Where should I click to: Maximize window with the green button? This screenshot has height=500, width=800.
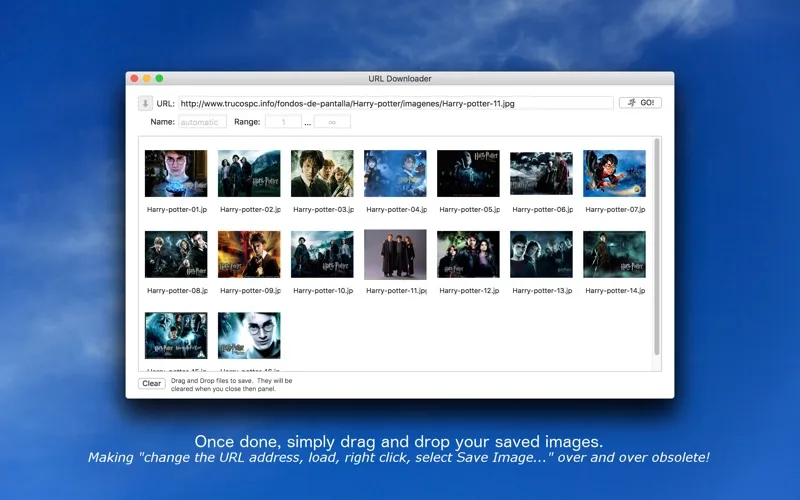click(159, 79)
